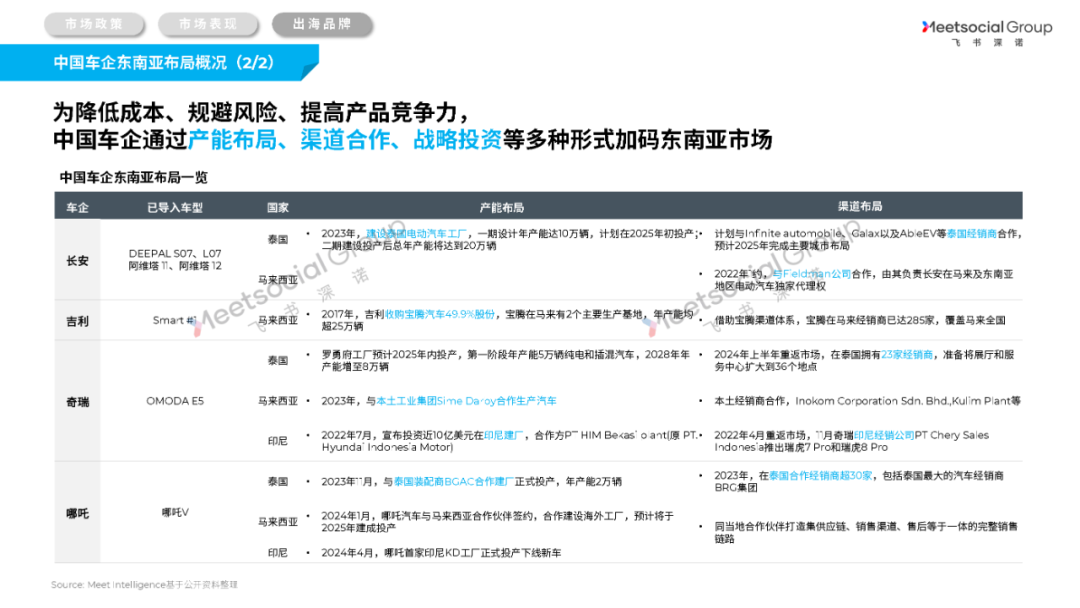Click the 国家 column header
Image resolution: width=1080 pixels, height=608 pixels.
[x=278, y=207]
